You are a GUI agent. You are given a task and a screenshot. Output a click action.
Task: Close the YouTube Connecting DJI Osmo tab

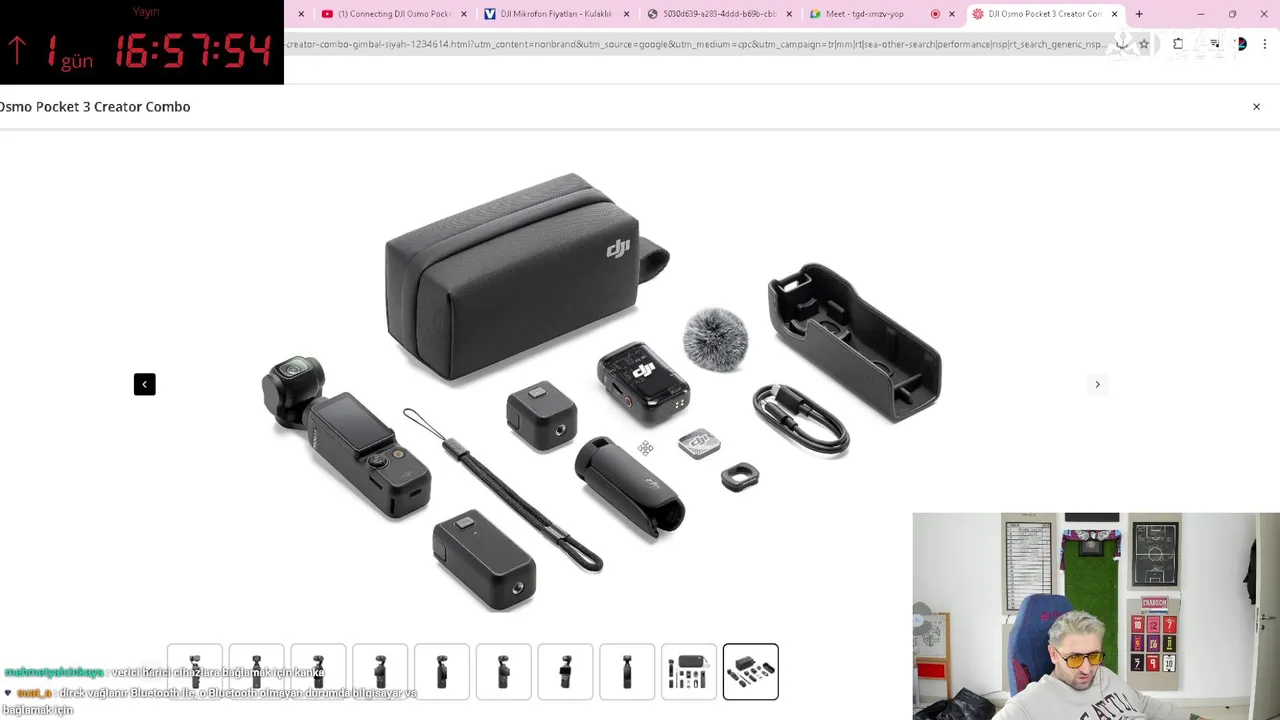pyautogui.click(x=463, y=14)
